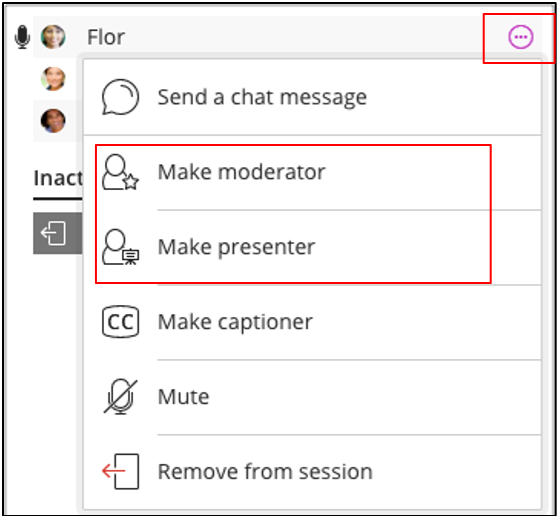This screenshot has height=516, width=559.
Task: Click Flor's microphone status icon
Action: click(22, 37)
